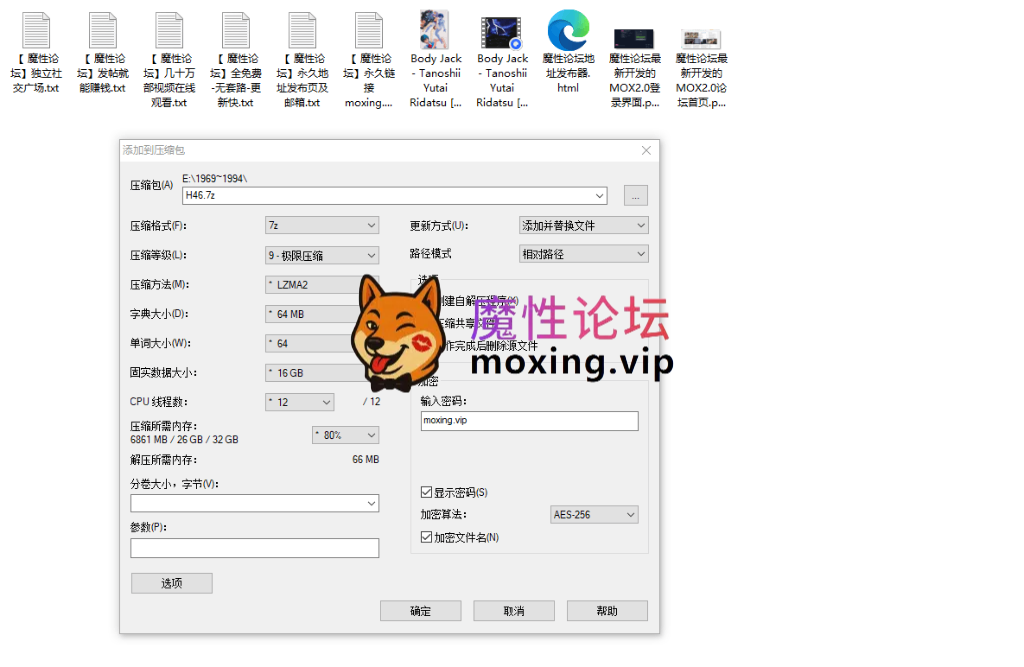Select the MOX2.0论坛首页 image file

pyautogui.click(x=701, y=39)
